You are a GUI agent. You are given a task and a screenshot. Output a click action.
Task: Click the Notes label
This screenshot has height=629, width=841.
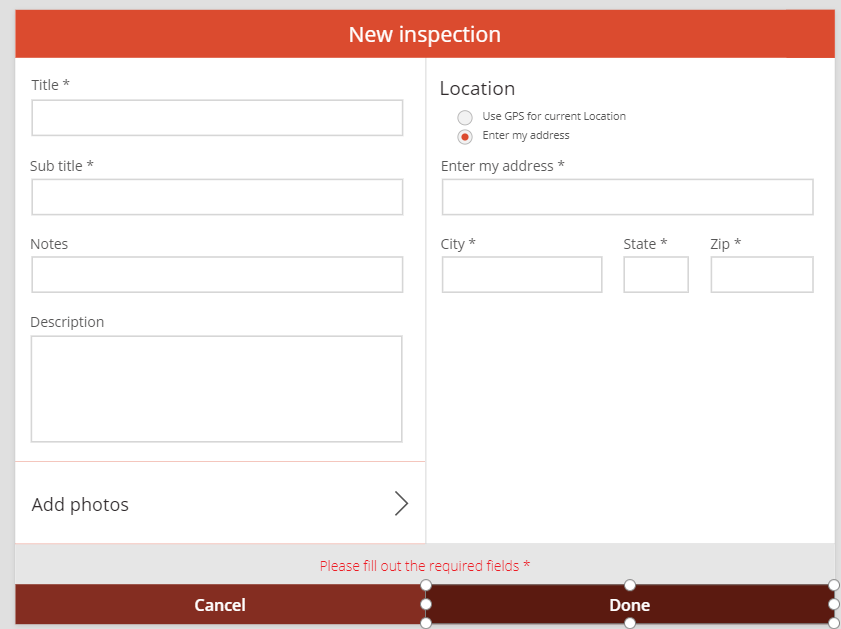[49, 244]
